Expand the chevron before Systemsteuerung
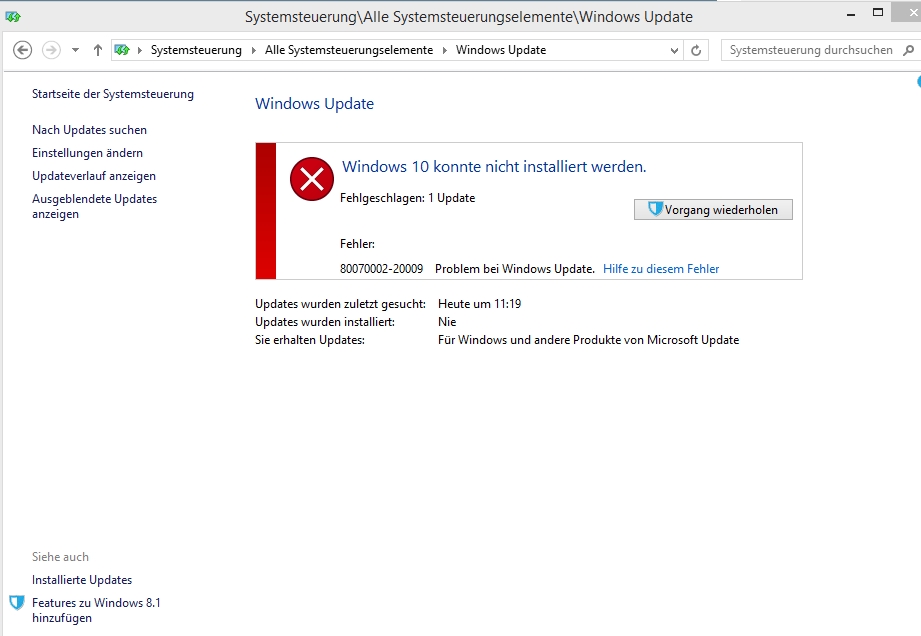This screenshot has width=921, height=636. pyautogui.click(x=140, y=51)
